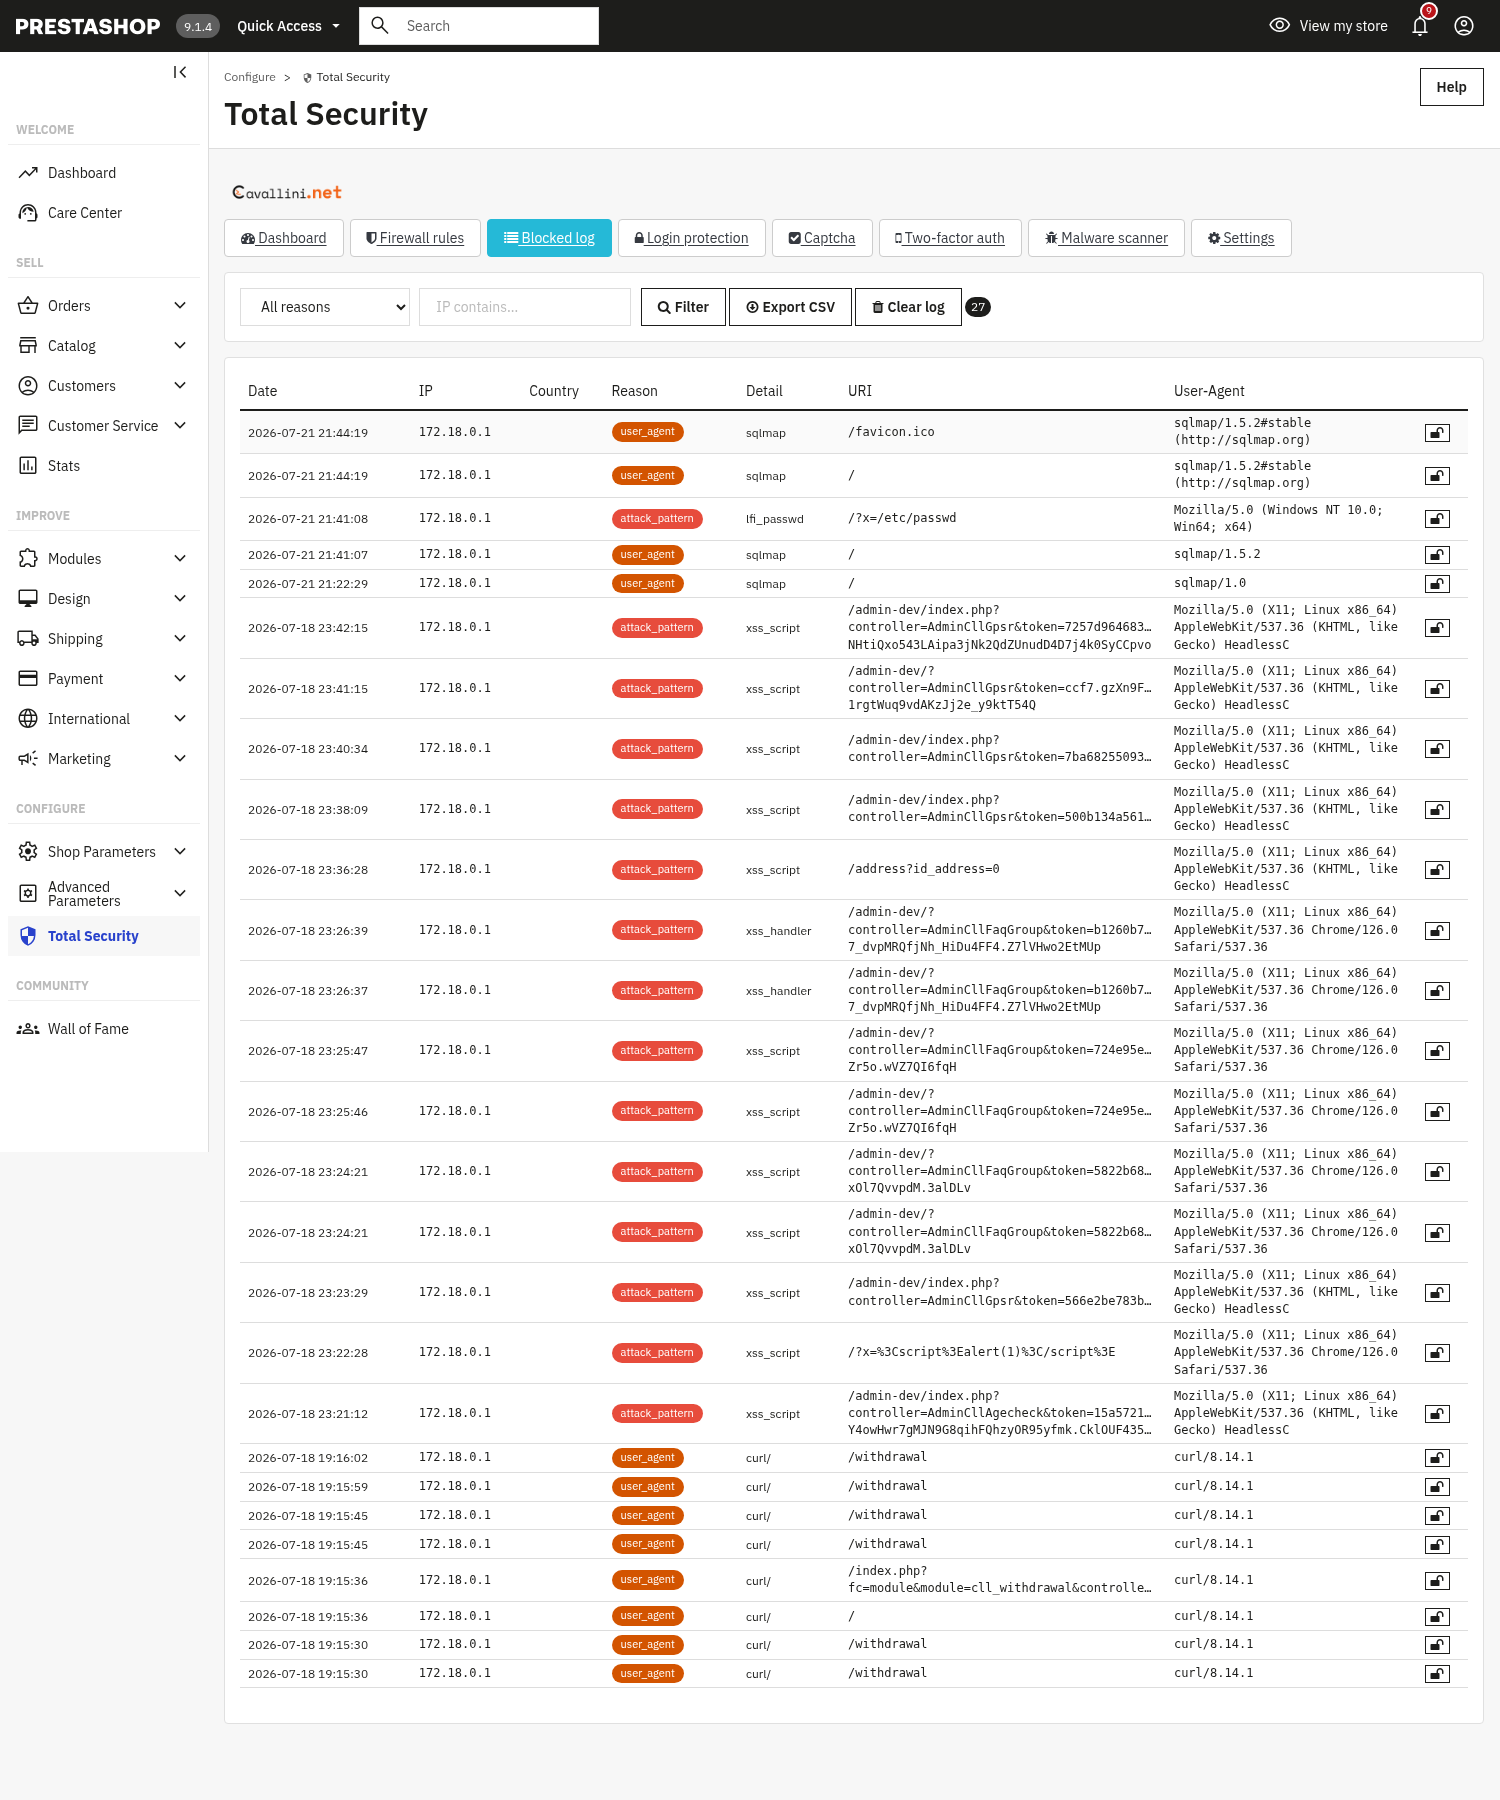Open the Captcha tab

822,238
